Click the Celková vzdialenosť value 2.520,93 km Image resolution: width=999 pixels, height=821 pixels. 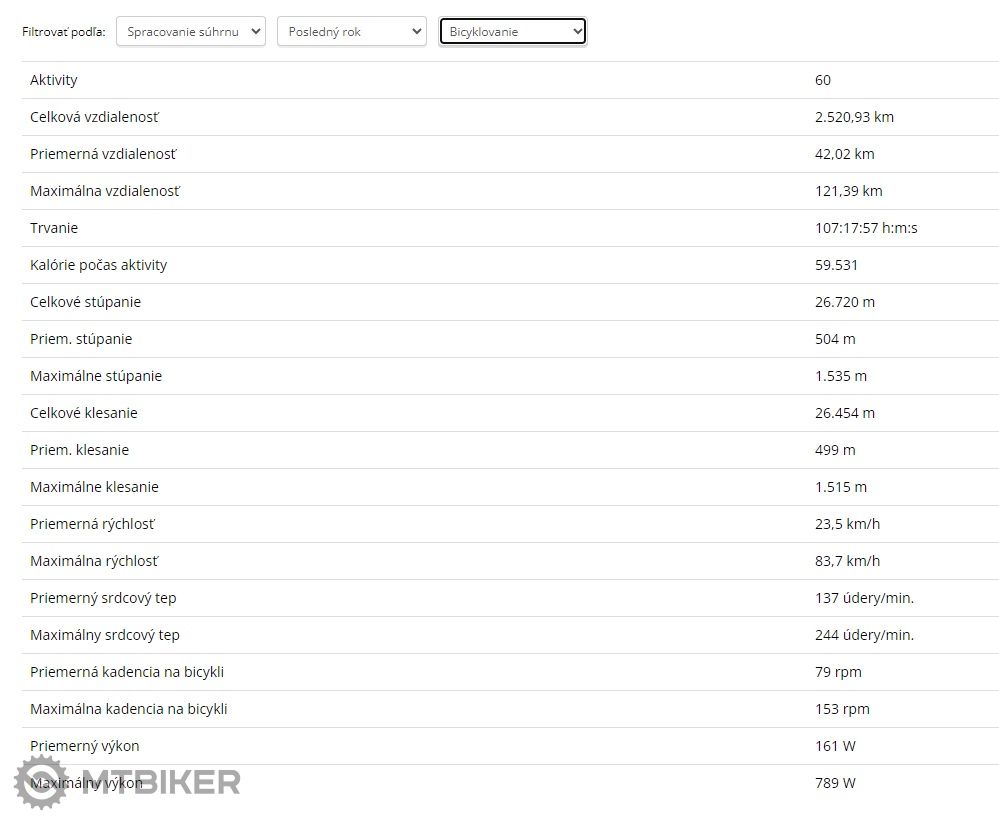click(x=854, y=117)
